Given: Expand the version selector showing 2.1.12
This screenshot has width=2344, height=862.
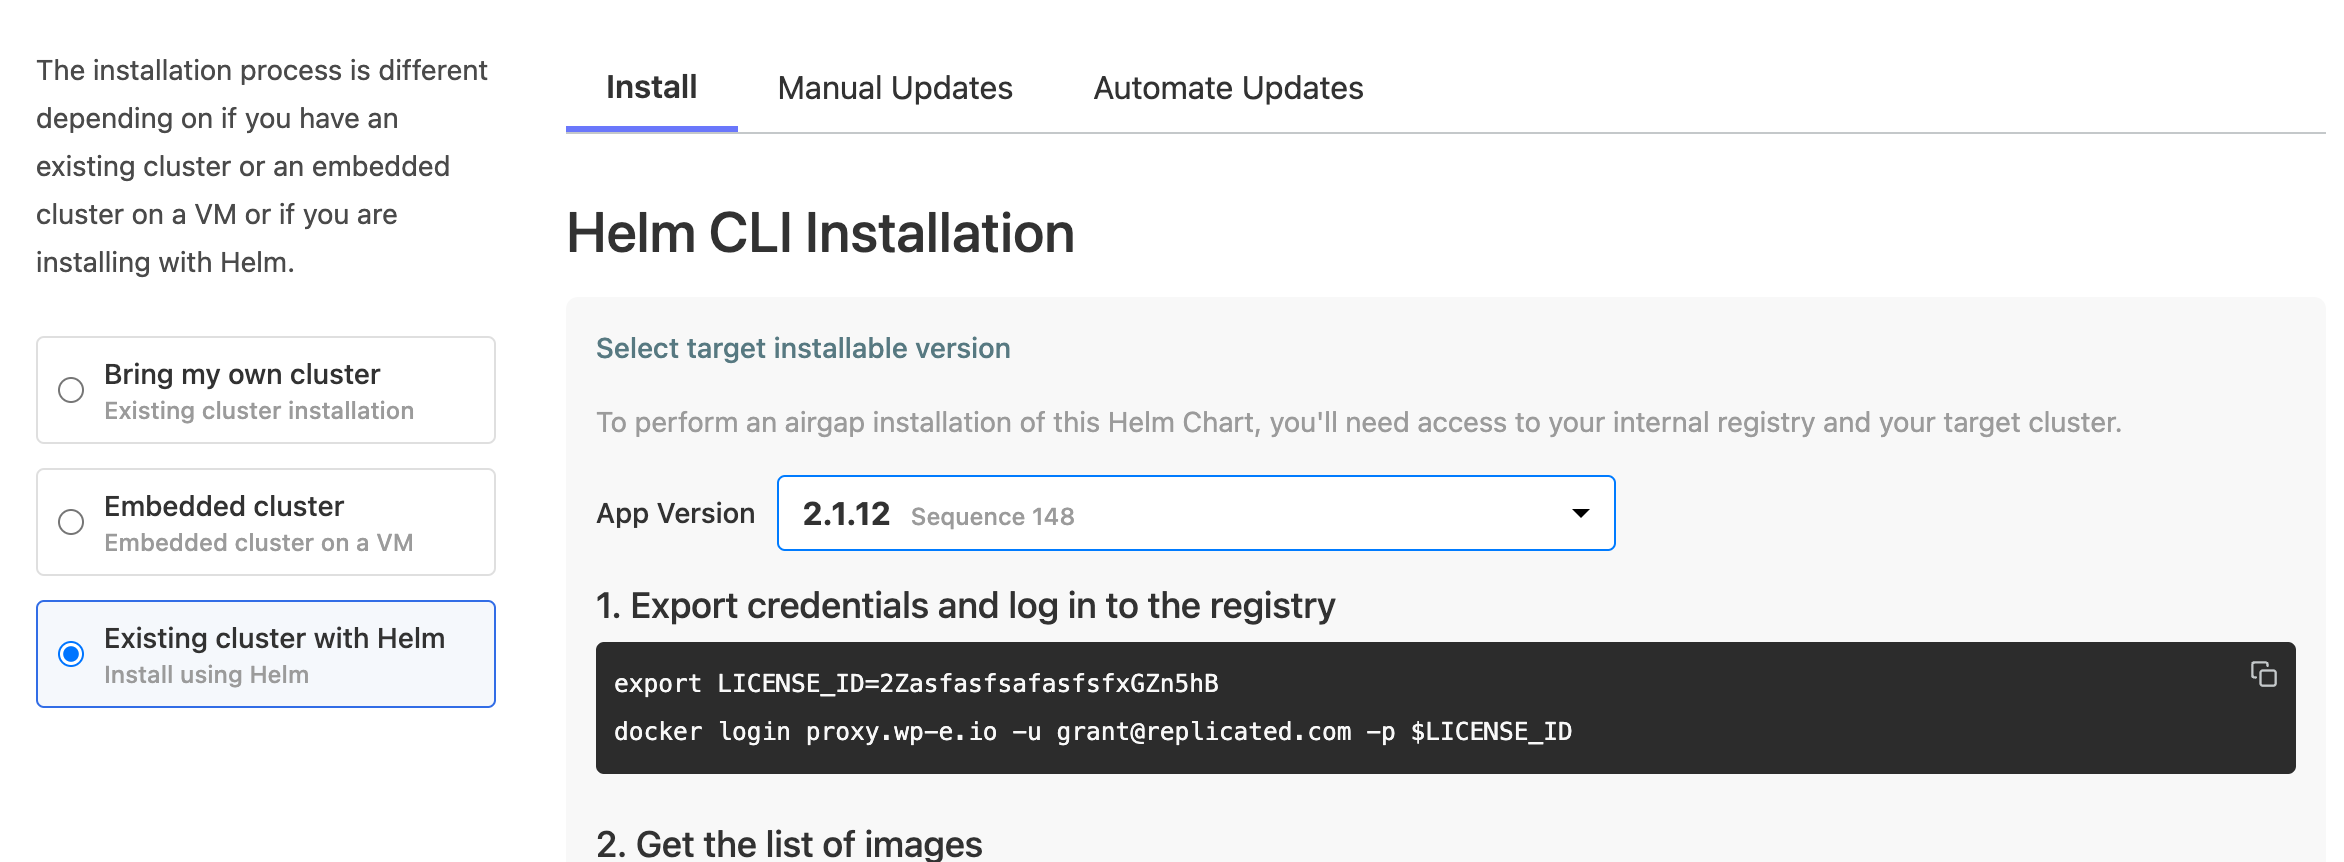Looking at the screenshot, I should [x=1196, y=513].
